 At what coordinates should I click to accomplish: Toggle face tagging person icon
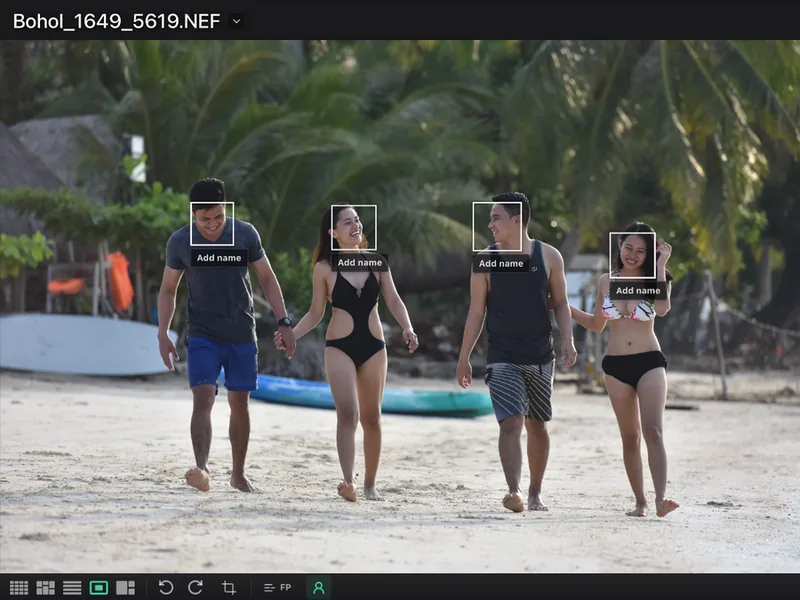coord(318,588)
